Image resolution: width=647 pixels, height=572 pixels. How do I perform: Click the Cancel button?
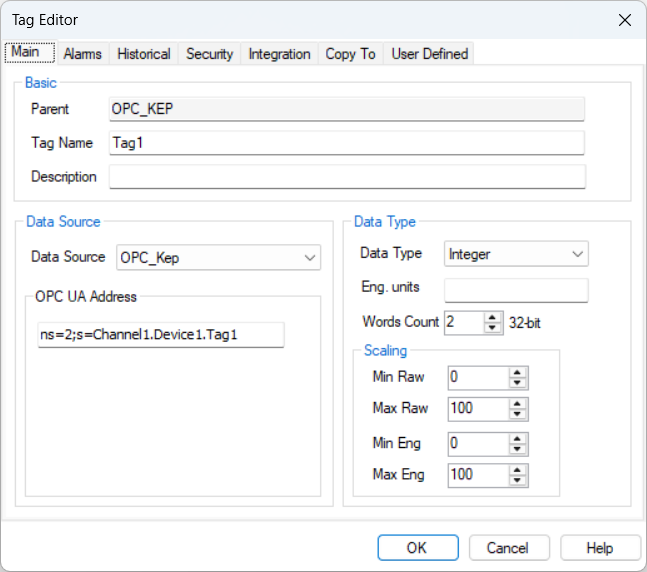pos(507,548)
